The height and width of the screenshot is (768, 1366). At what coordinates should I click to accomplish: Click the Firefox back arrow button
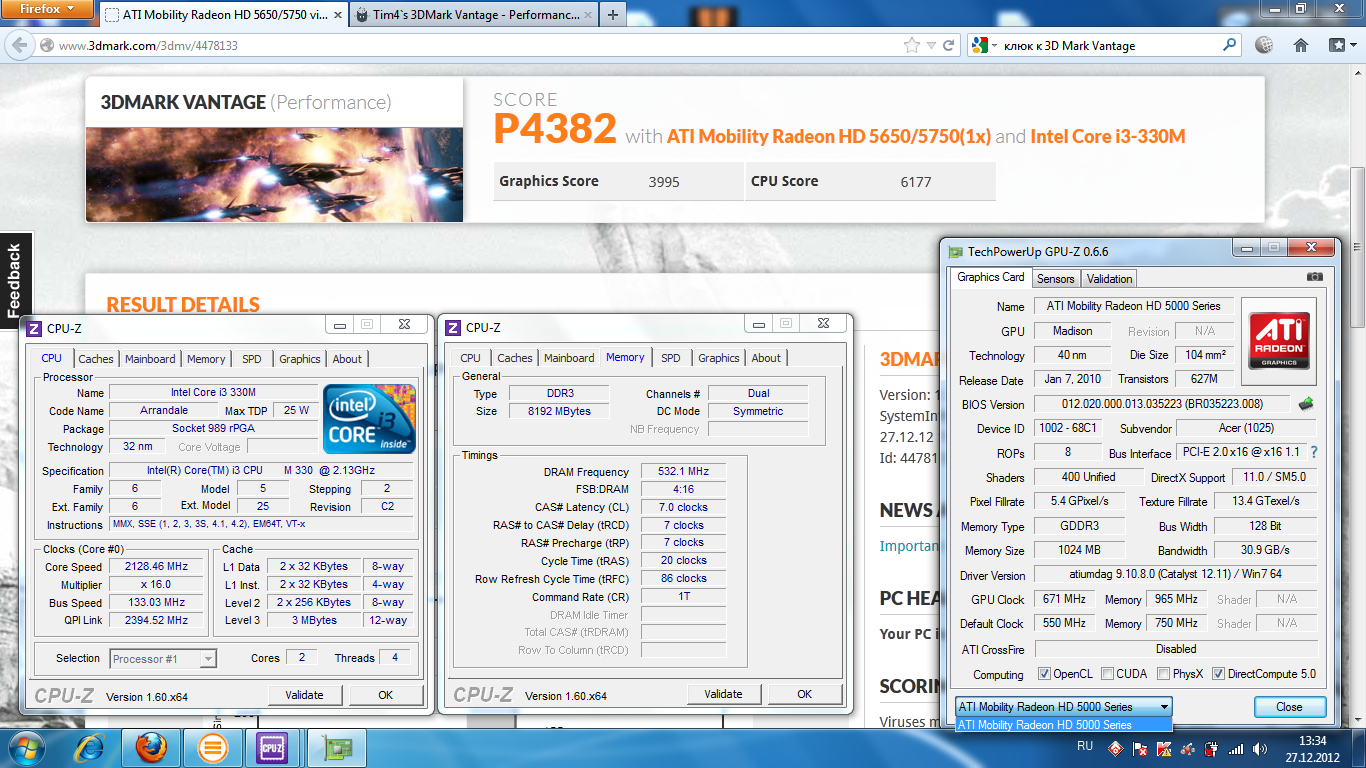tap(21, 45)
